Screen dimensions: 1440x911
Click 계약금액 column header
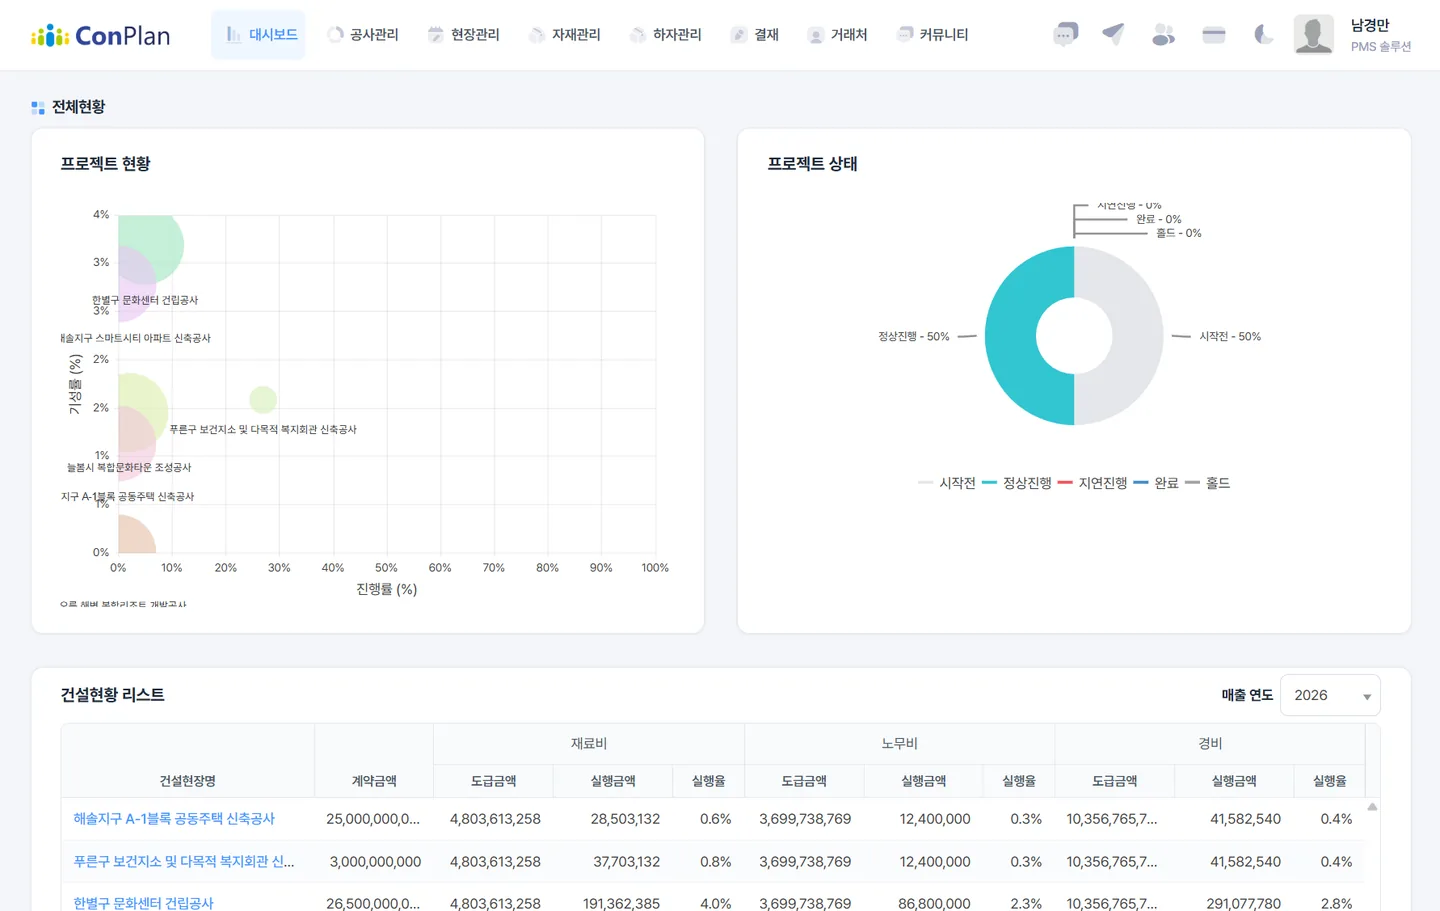click(x=374, y=781)
